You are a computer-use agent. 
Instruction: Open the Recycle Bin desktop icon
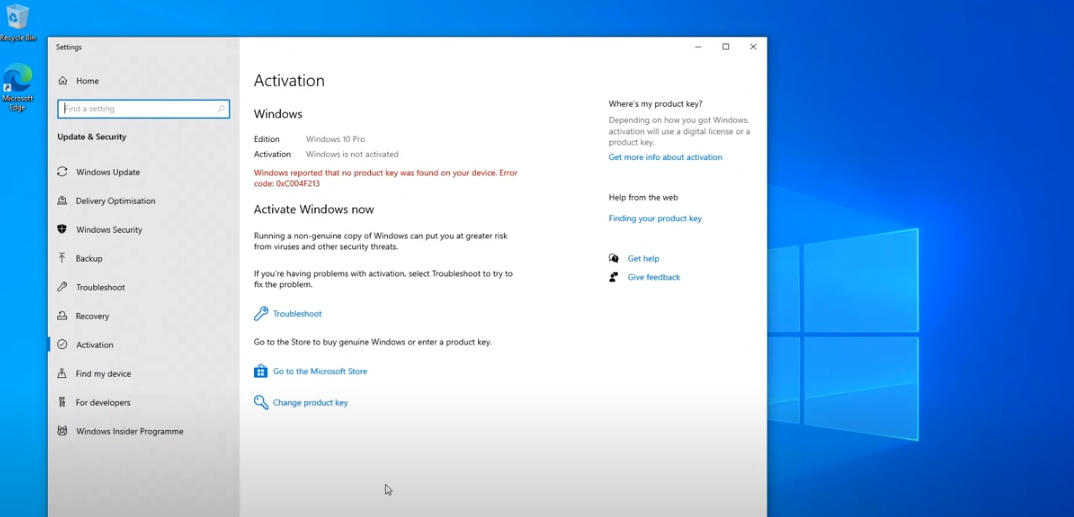click(18, 22)
